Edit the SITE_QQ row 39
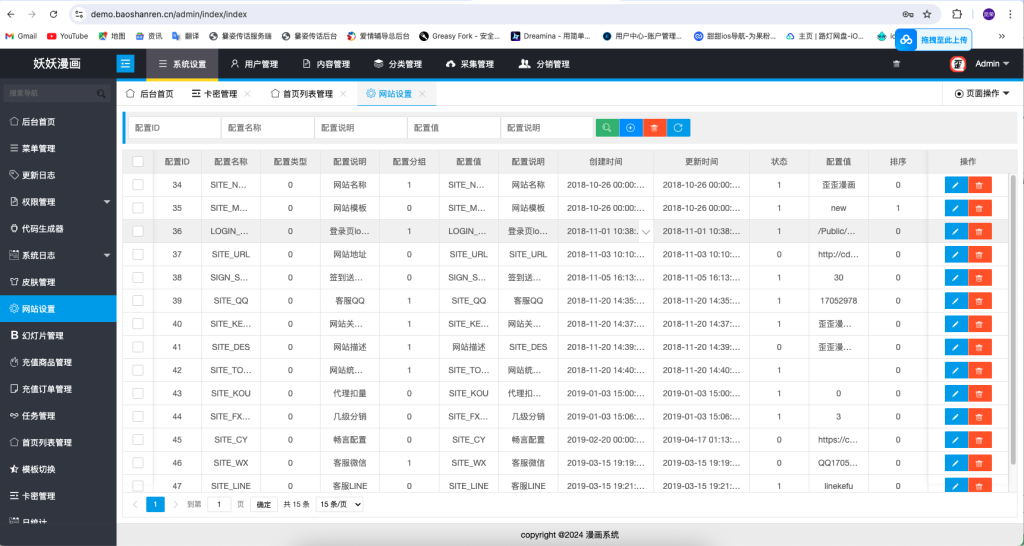Image resolution: width=1024 pixels, height=546 pixels. pyautogui.click(x=956, y=300)
